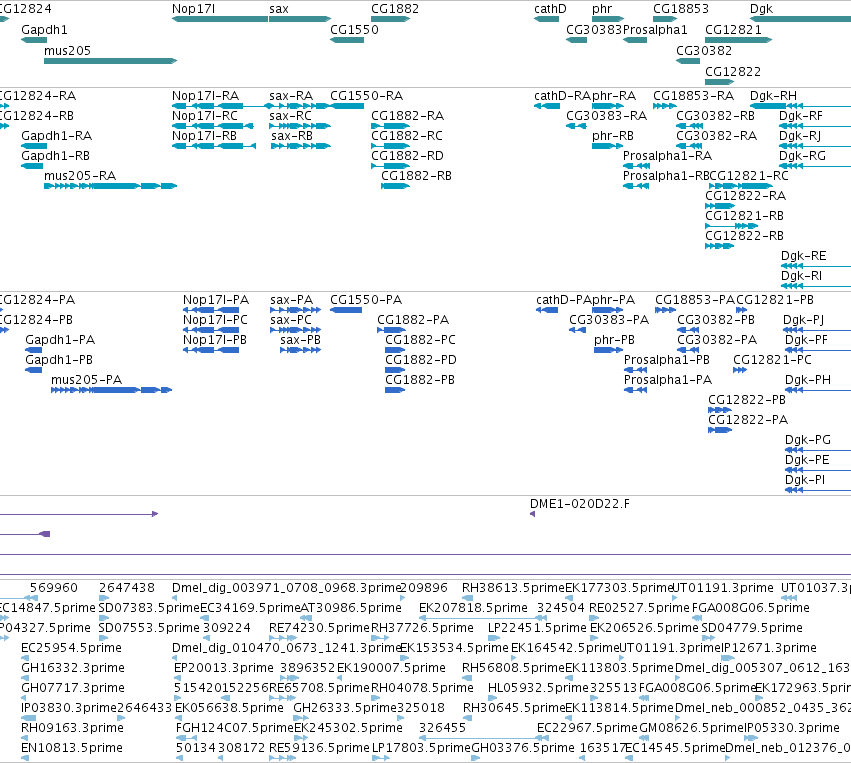Screen dimensions: 851x763
Task: Open the CG30382 gene label
Action: (x=704, y=50)
